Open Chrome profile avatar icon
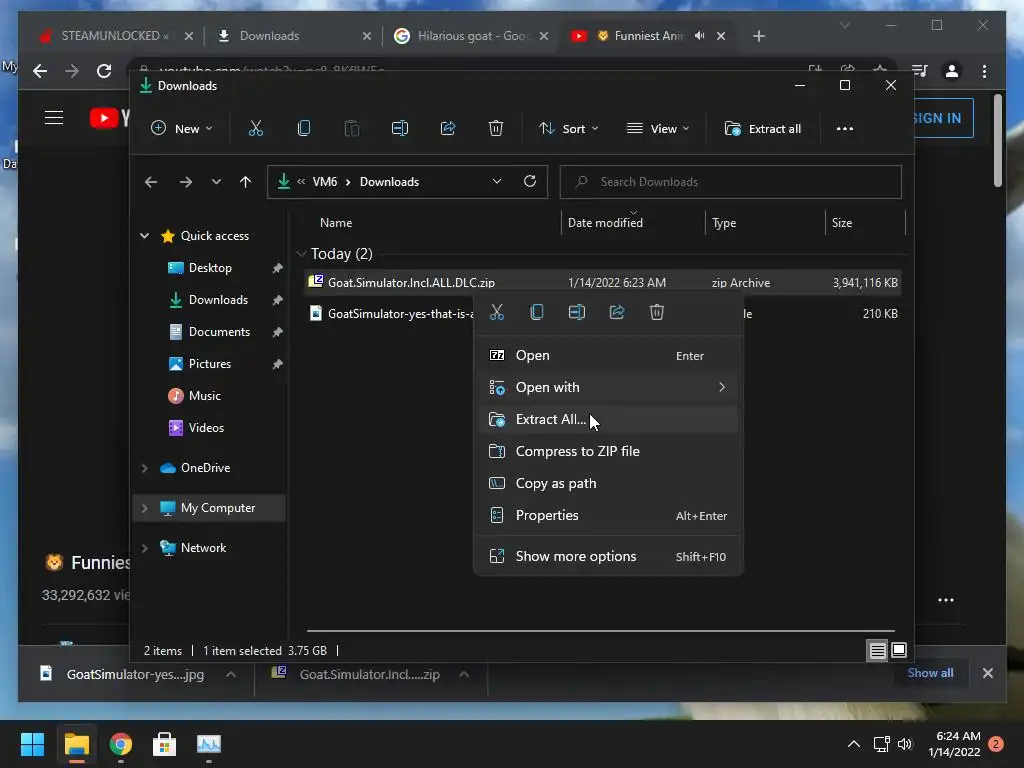Image resolution: width=1024 pixels, height=768 pixels. coord(952,71)
